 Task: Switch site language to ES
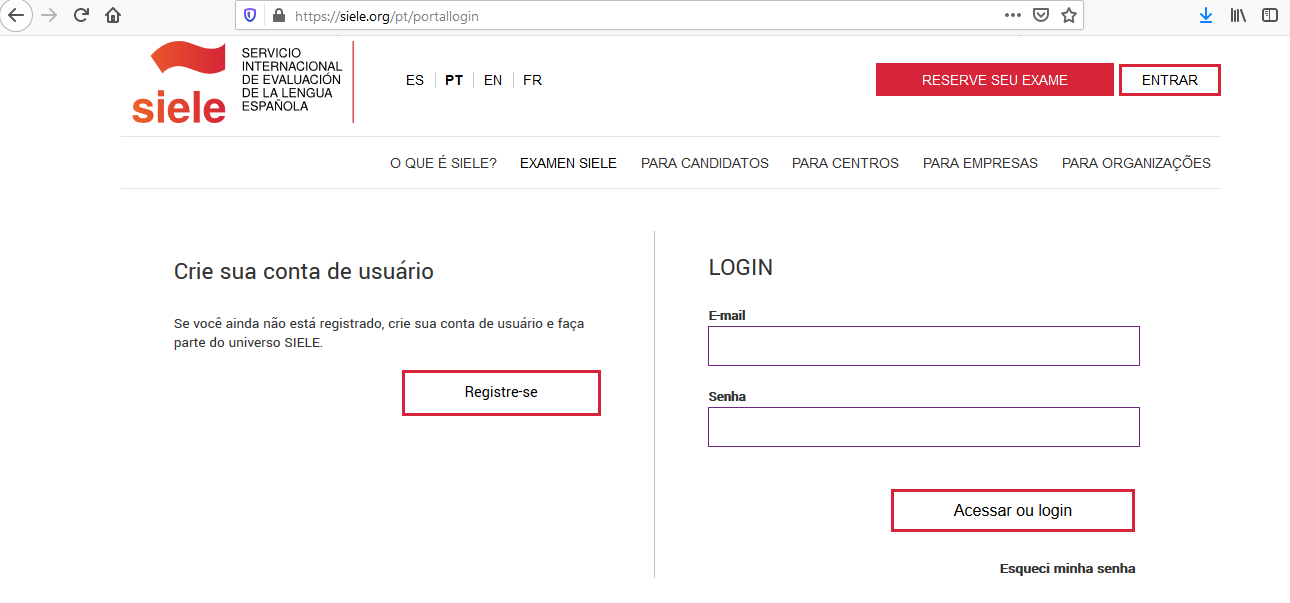point(415,80)
